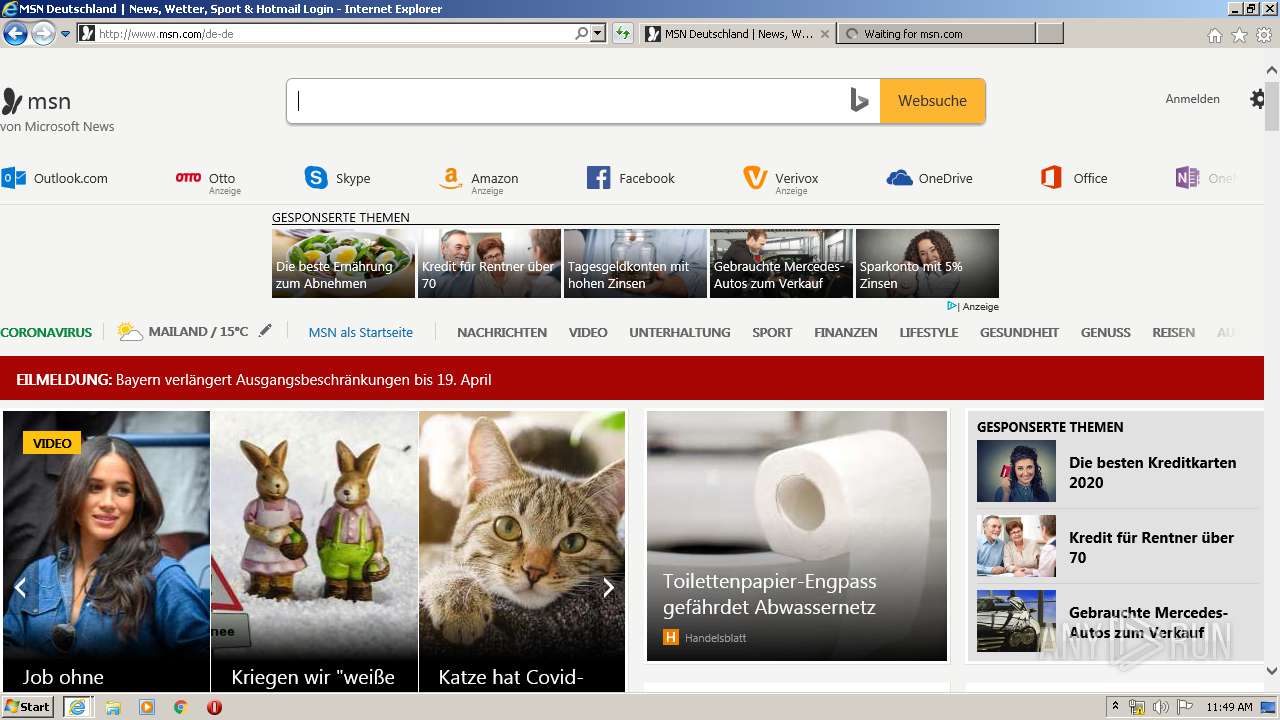Open the Office shortcut
The image size is (1280, 720).
coord(1074,178)
